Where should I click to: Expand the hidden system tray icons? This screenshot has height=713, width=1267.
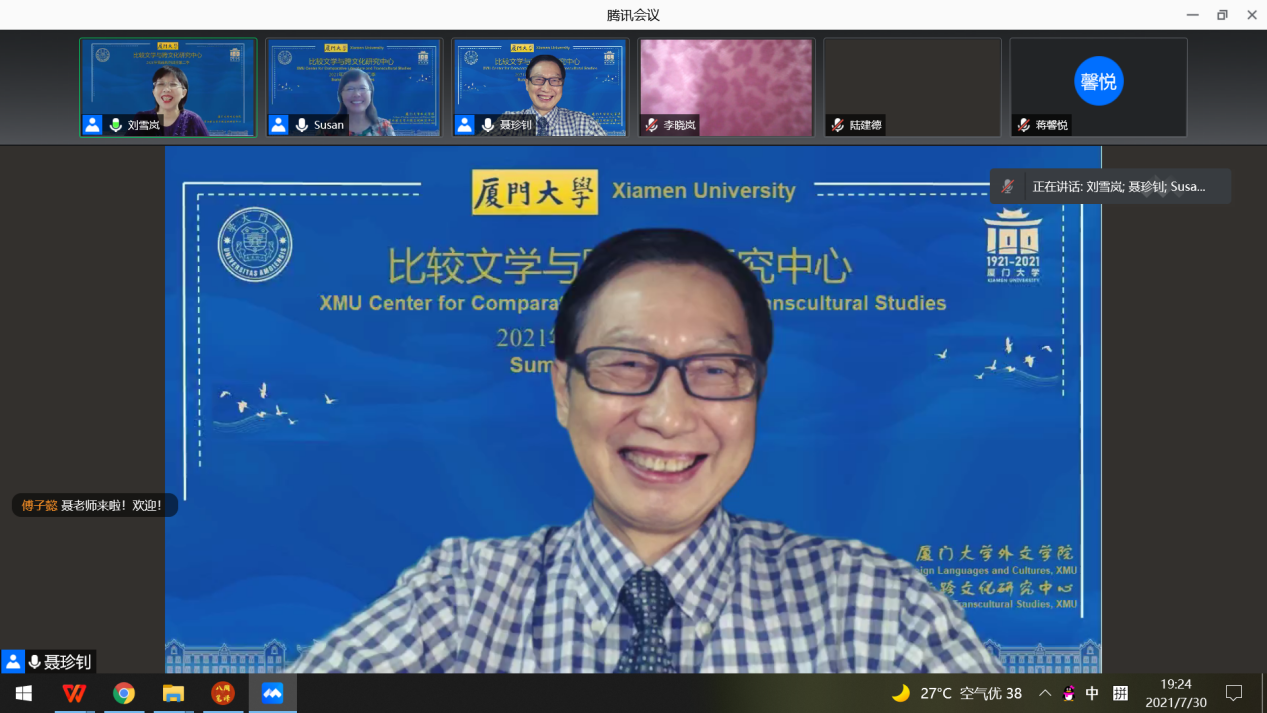tap(1044, 693)
